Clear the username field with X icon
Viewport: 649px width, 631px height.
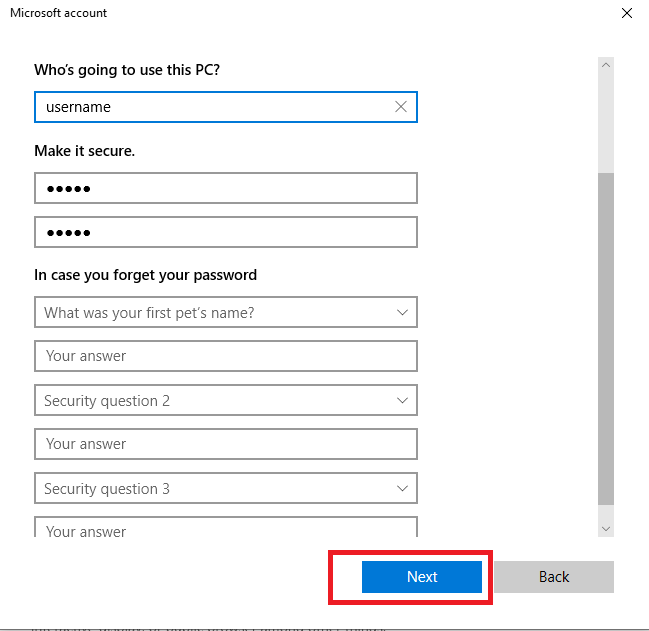pos(401,107)
